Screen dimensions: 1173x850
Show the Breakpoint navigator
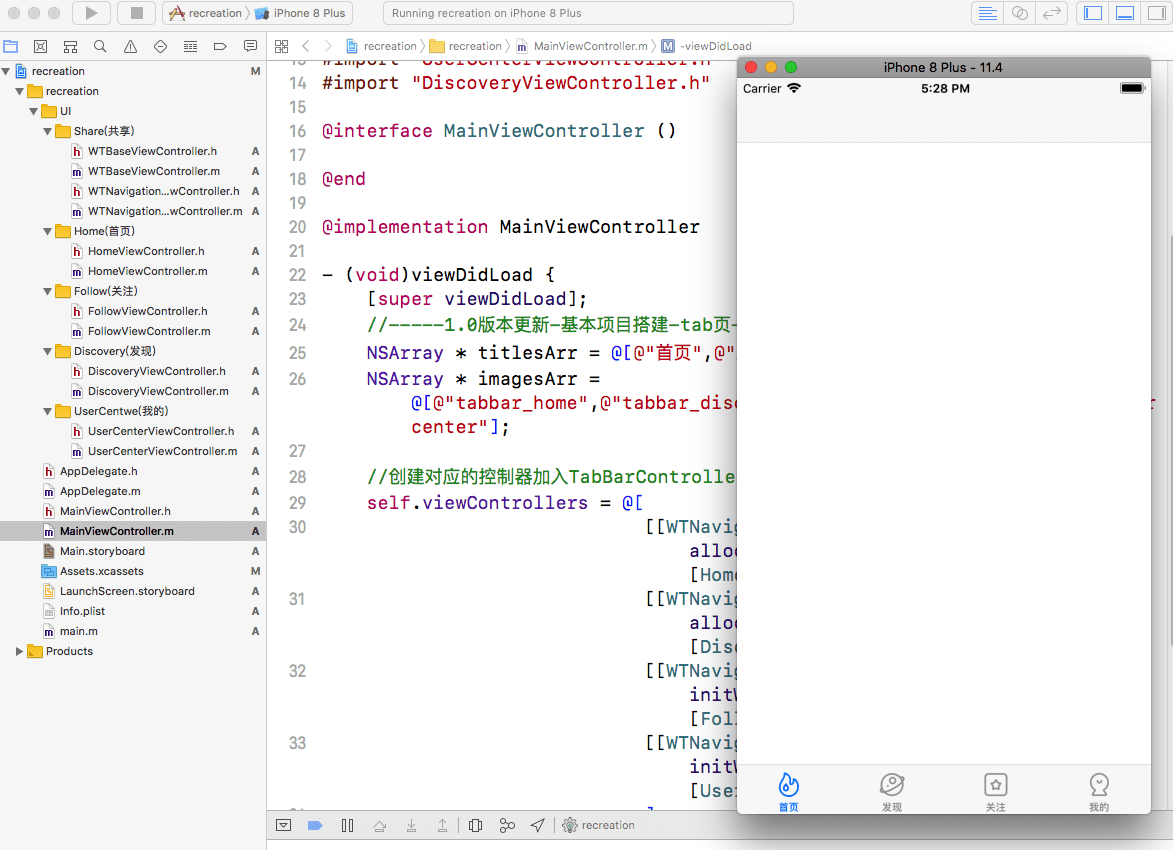point(220,47)
